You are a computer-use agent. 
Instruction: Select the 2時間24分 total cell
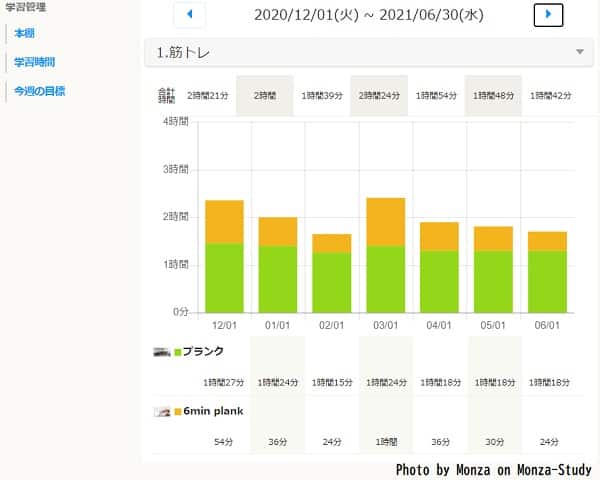(379, 96)
